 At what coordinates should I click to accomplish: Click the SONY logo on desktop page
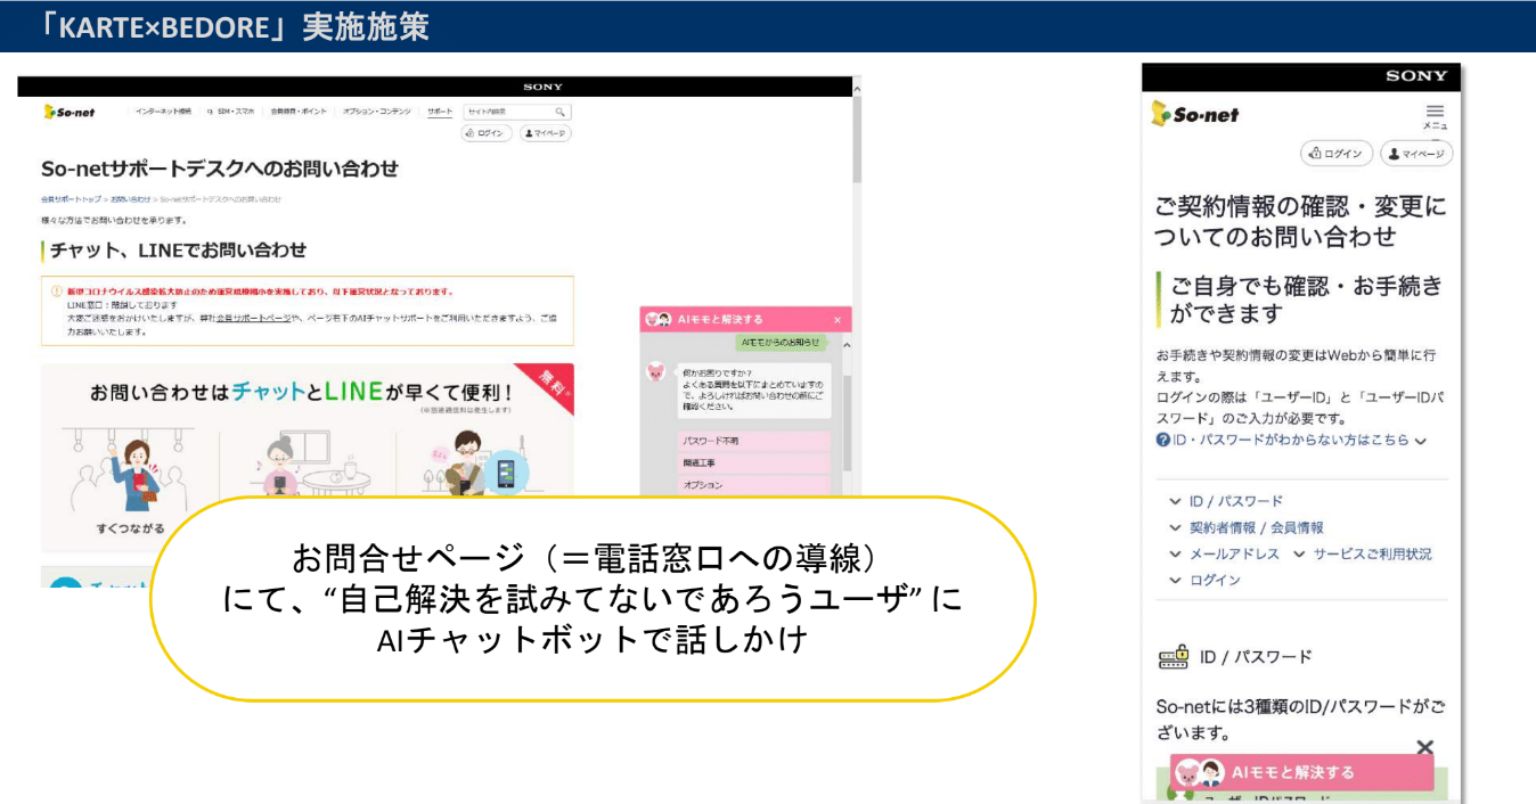click(x=543, y=87)
